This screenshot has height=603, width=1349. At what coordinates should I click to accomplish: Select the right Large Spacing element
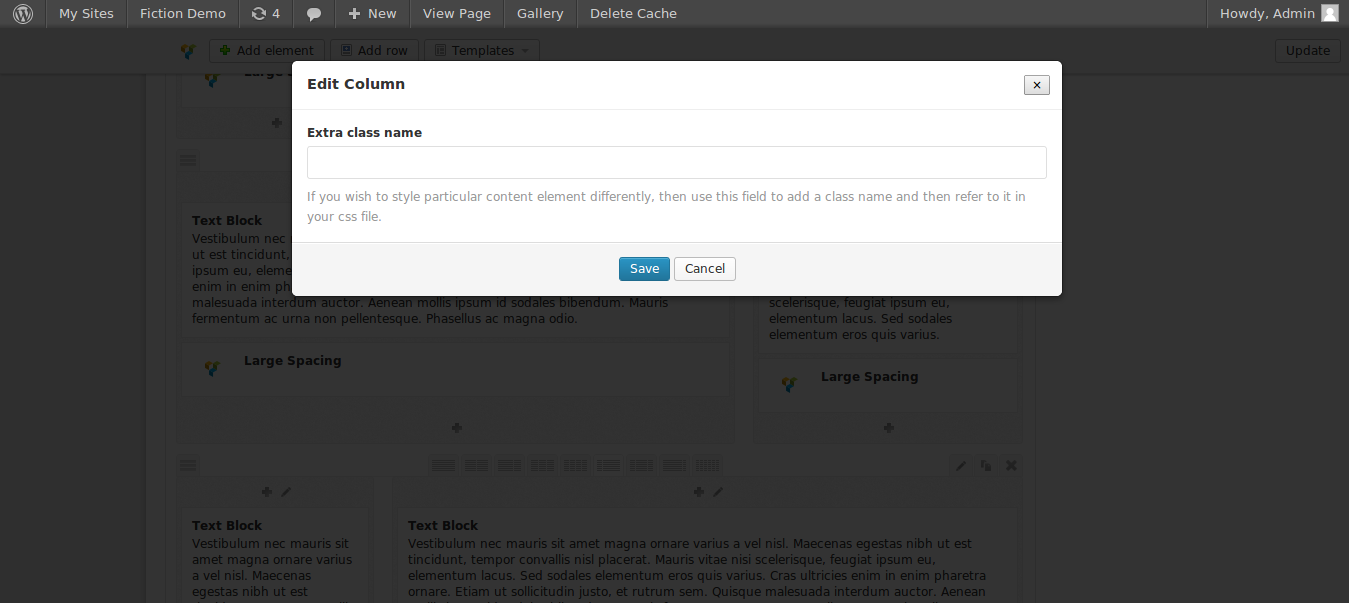click(888, 386)
